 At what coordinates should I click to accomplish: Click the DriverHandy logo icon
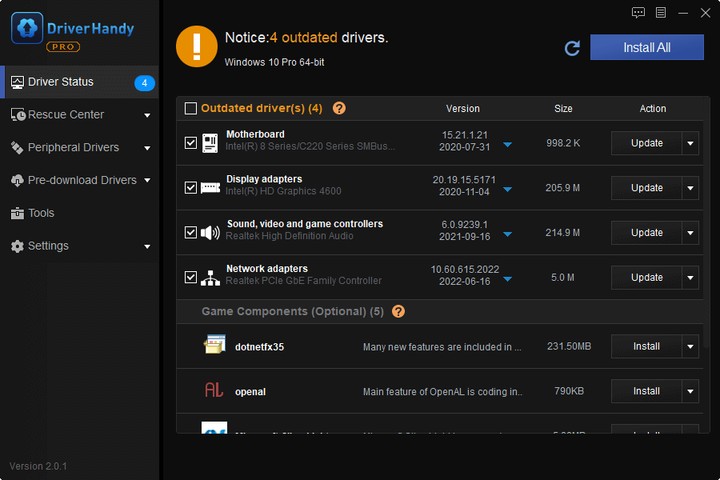point(27,28)
